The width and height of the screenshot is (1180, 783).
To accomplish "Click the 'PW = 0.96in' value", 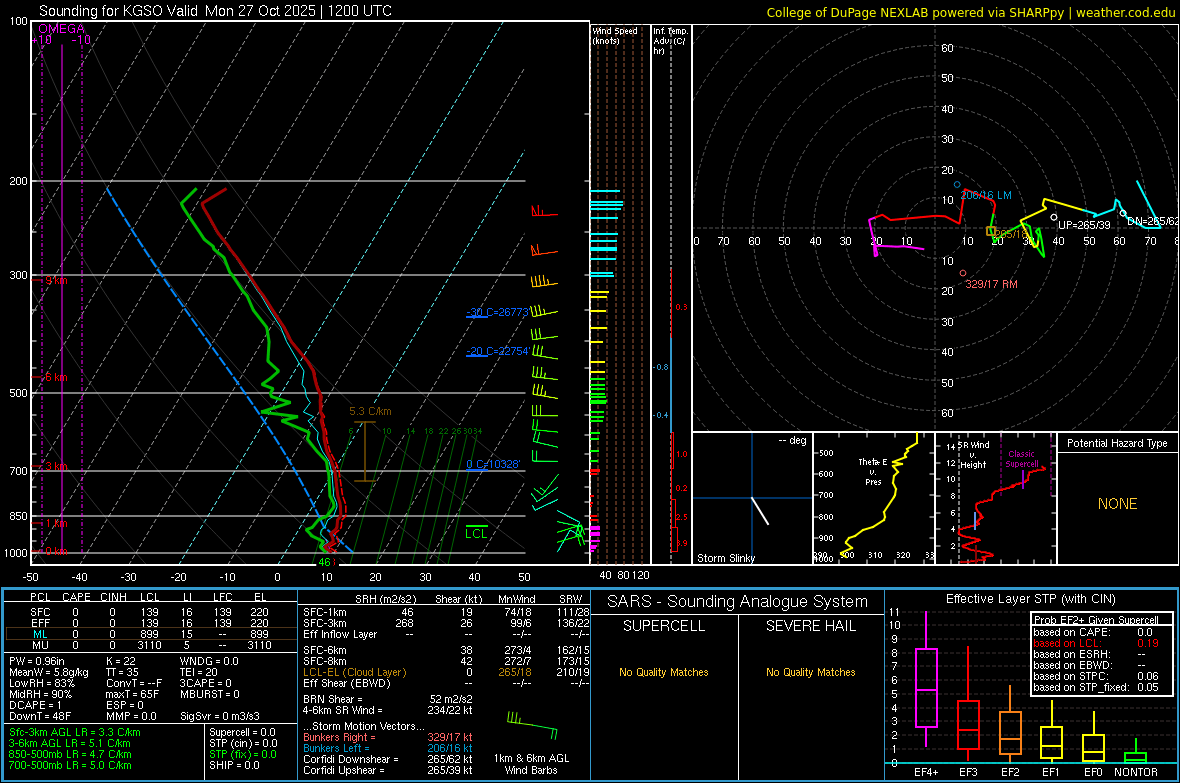I will [x=36, y=661].
